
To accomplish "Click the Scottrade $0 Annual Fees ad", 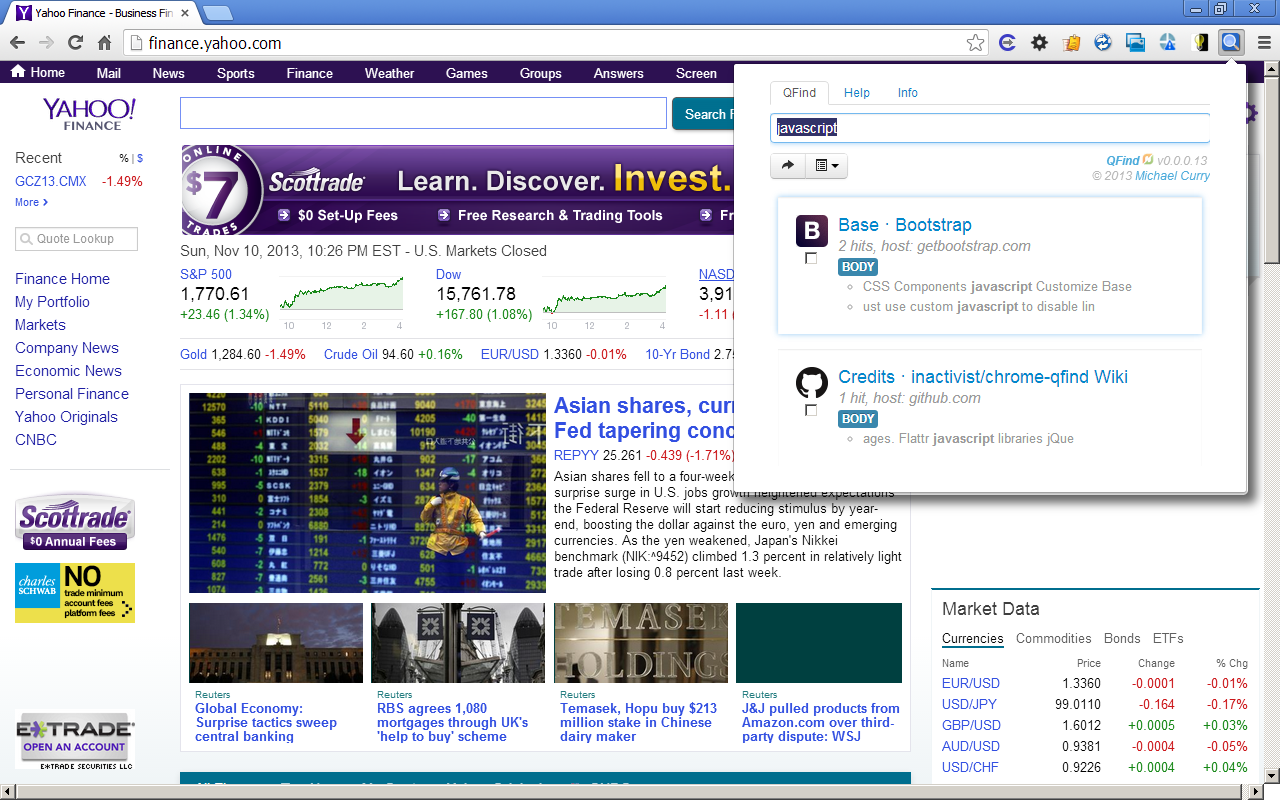I will pyautogui.click(x=75, y=522).
